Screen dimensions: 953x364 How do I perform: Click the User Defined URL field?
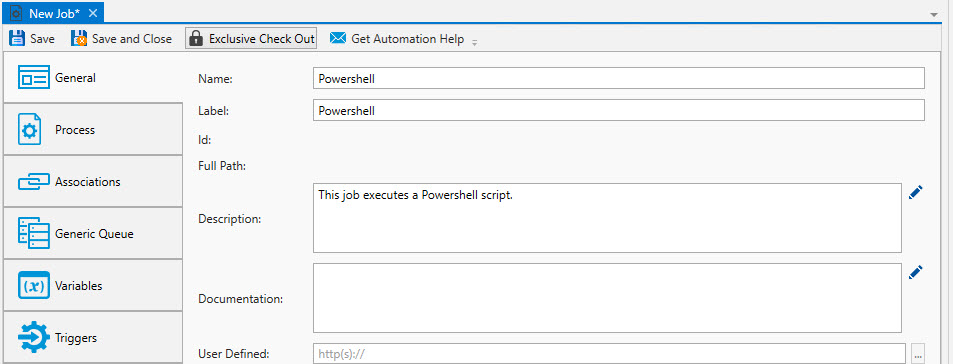610,354
